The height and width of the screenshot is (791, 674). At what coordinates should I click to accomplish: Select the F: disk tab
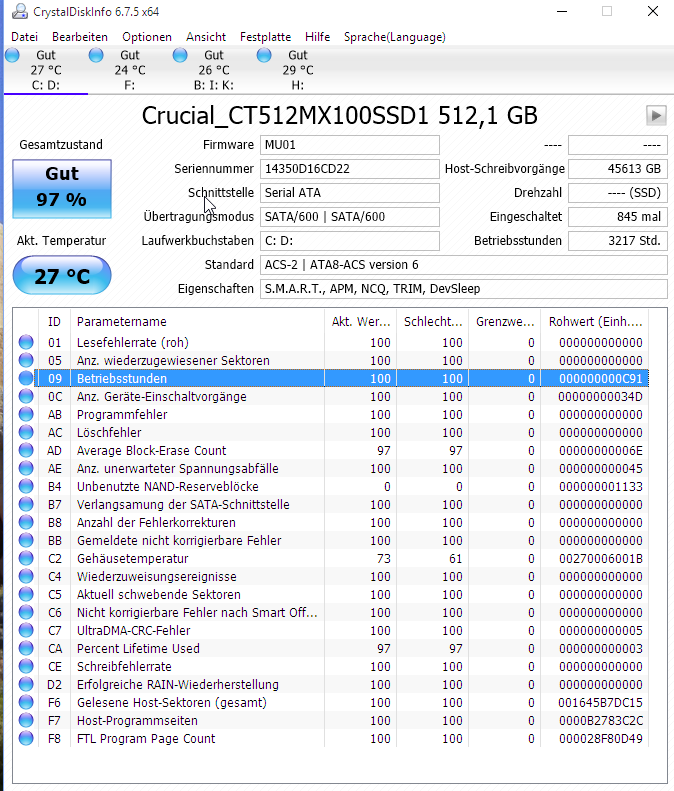pyautogui.click(x=130, y=70)
